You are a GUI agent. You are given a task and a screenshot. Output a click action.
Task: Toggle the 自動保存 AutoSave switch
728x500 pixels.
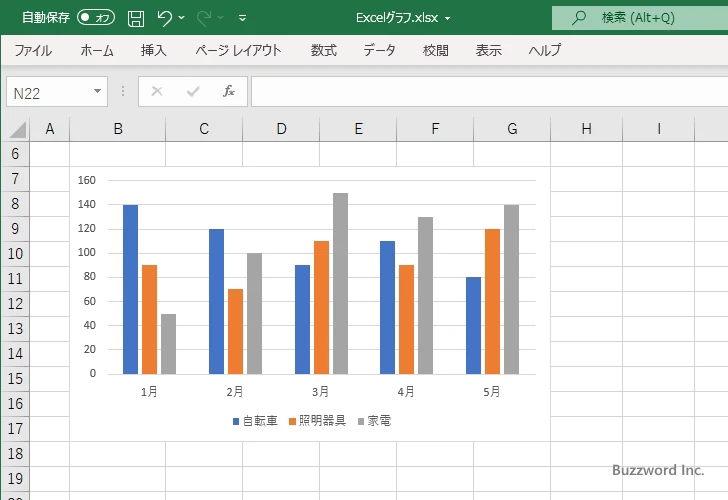pos(96,18)
